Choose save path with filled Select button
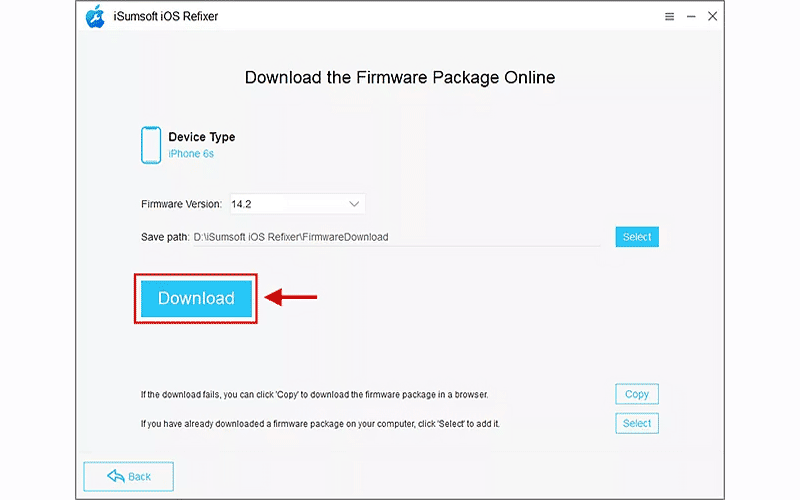 [637, 237]
